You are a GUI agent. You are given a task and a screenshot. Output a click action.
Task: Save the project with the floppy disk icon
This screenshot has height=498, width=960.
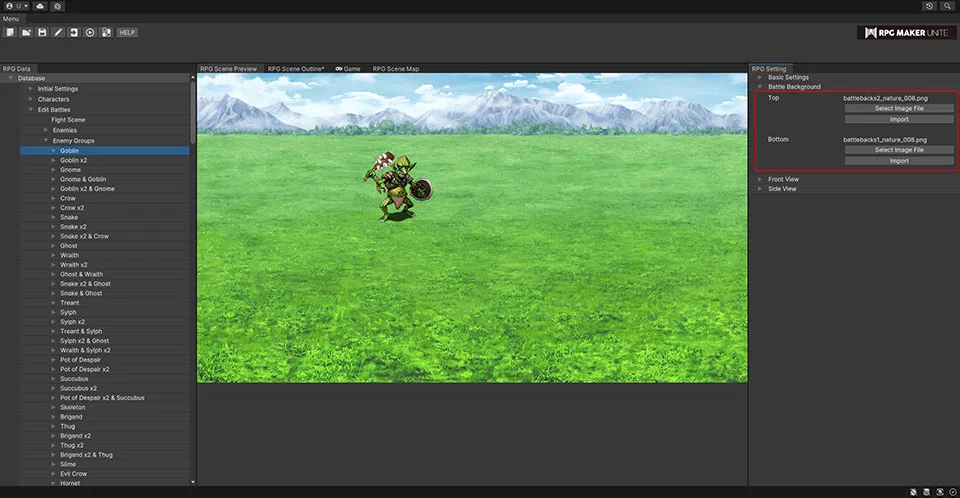point(42,32)
